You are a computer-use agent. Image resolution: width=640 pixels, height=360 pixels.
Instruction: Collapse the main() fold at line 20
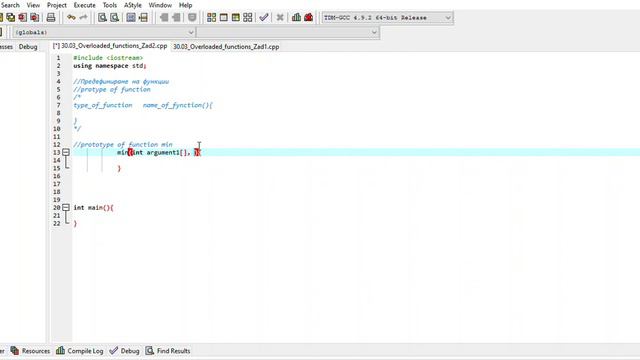click(x=66, y=207)
